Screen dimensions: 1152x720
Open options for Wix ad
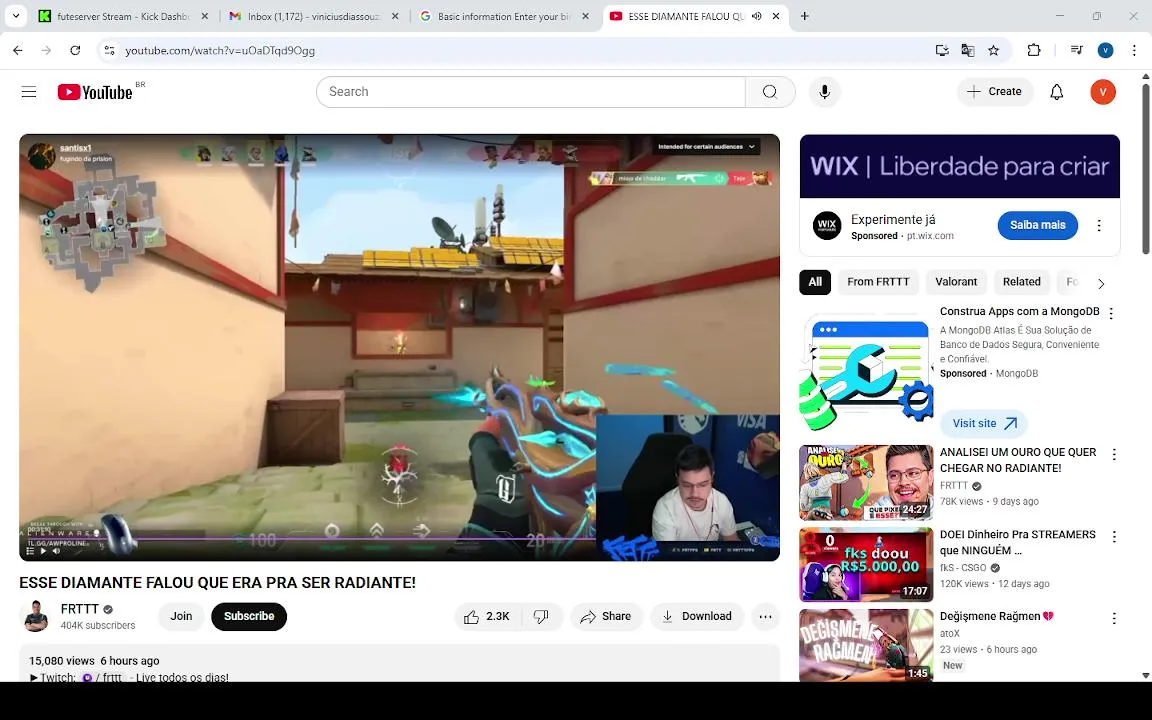coord(1098,226)
